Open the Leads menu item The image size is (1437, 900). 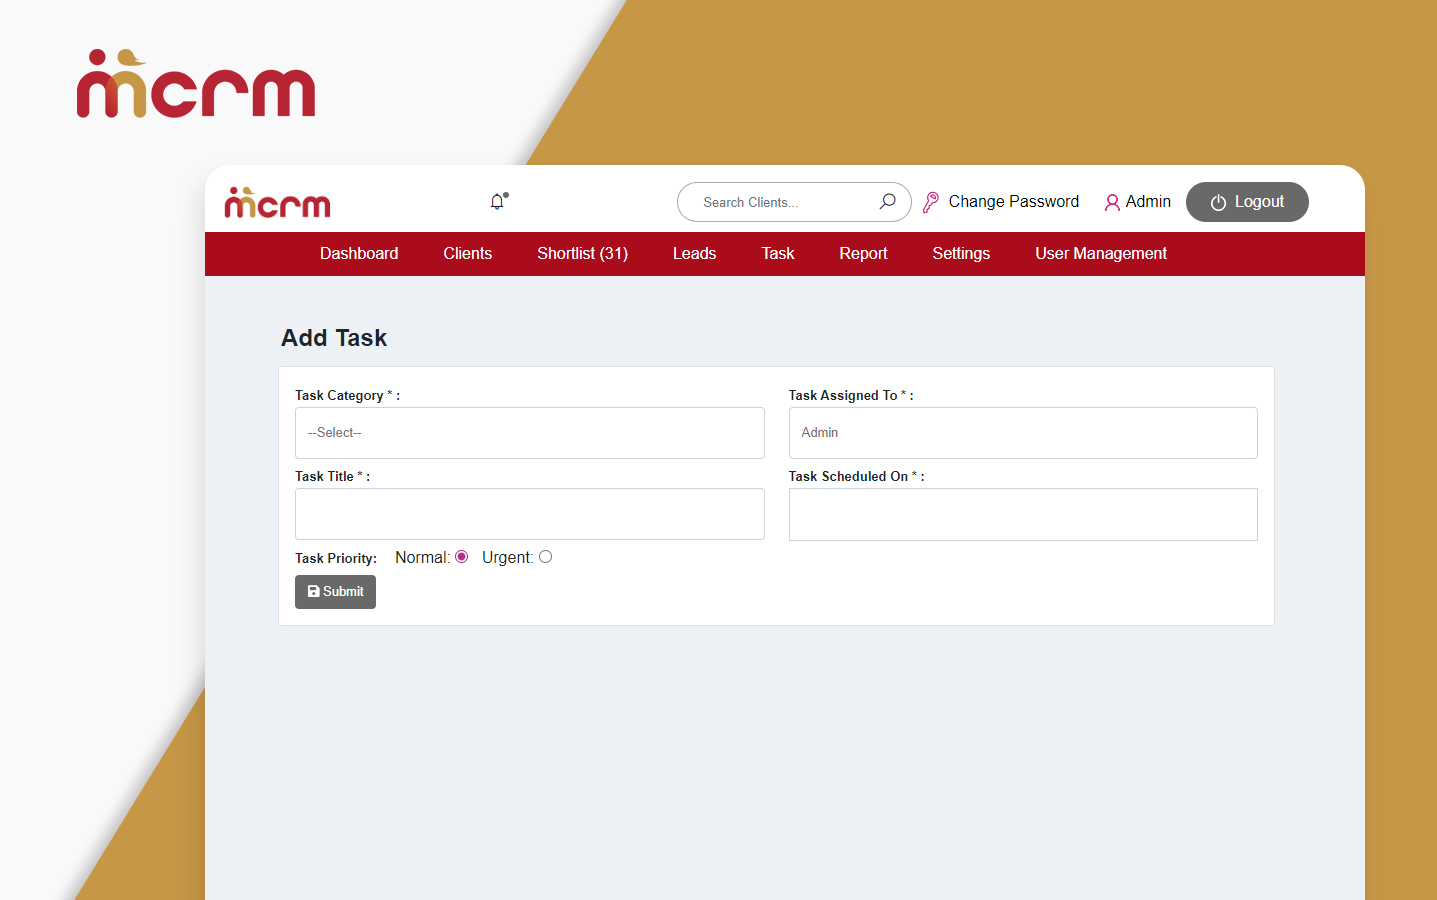click(x=694, y=254)
